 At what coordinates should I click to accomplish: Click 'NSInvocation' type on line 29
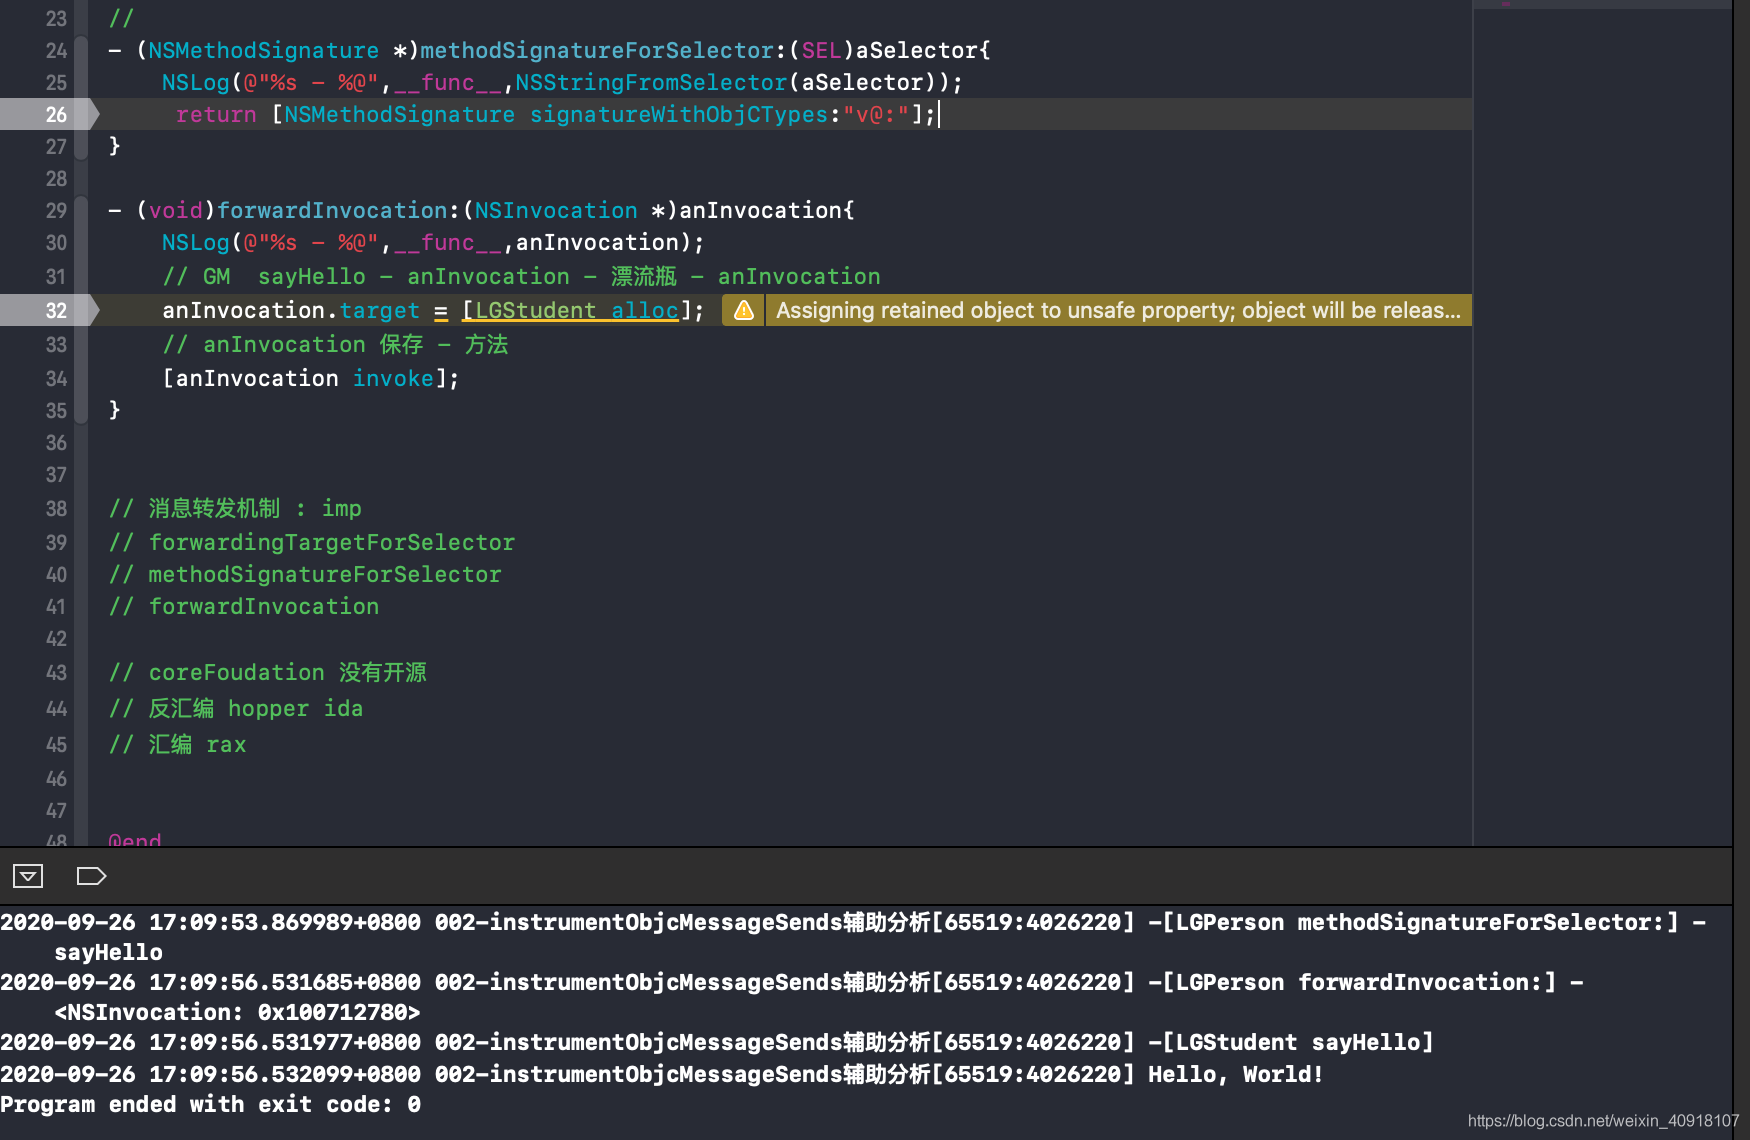556,210
